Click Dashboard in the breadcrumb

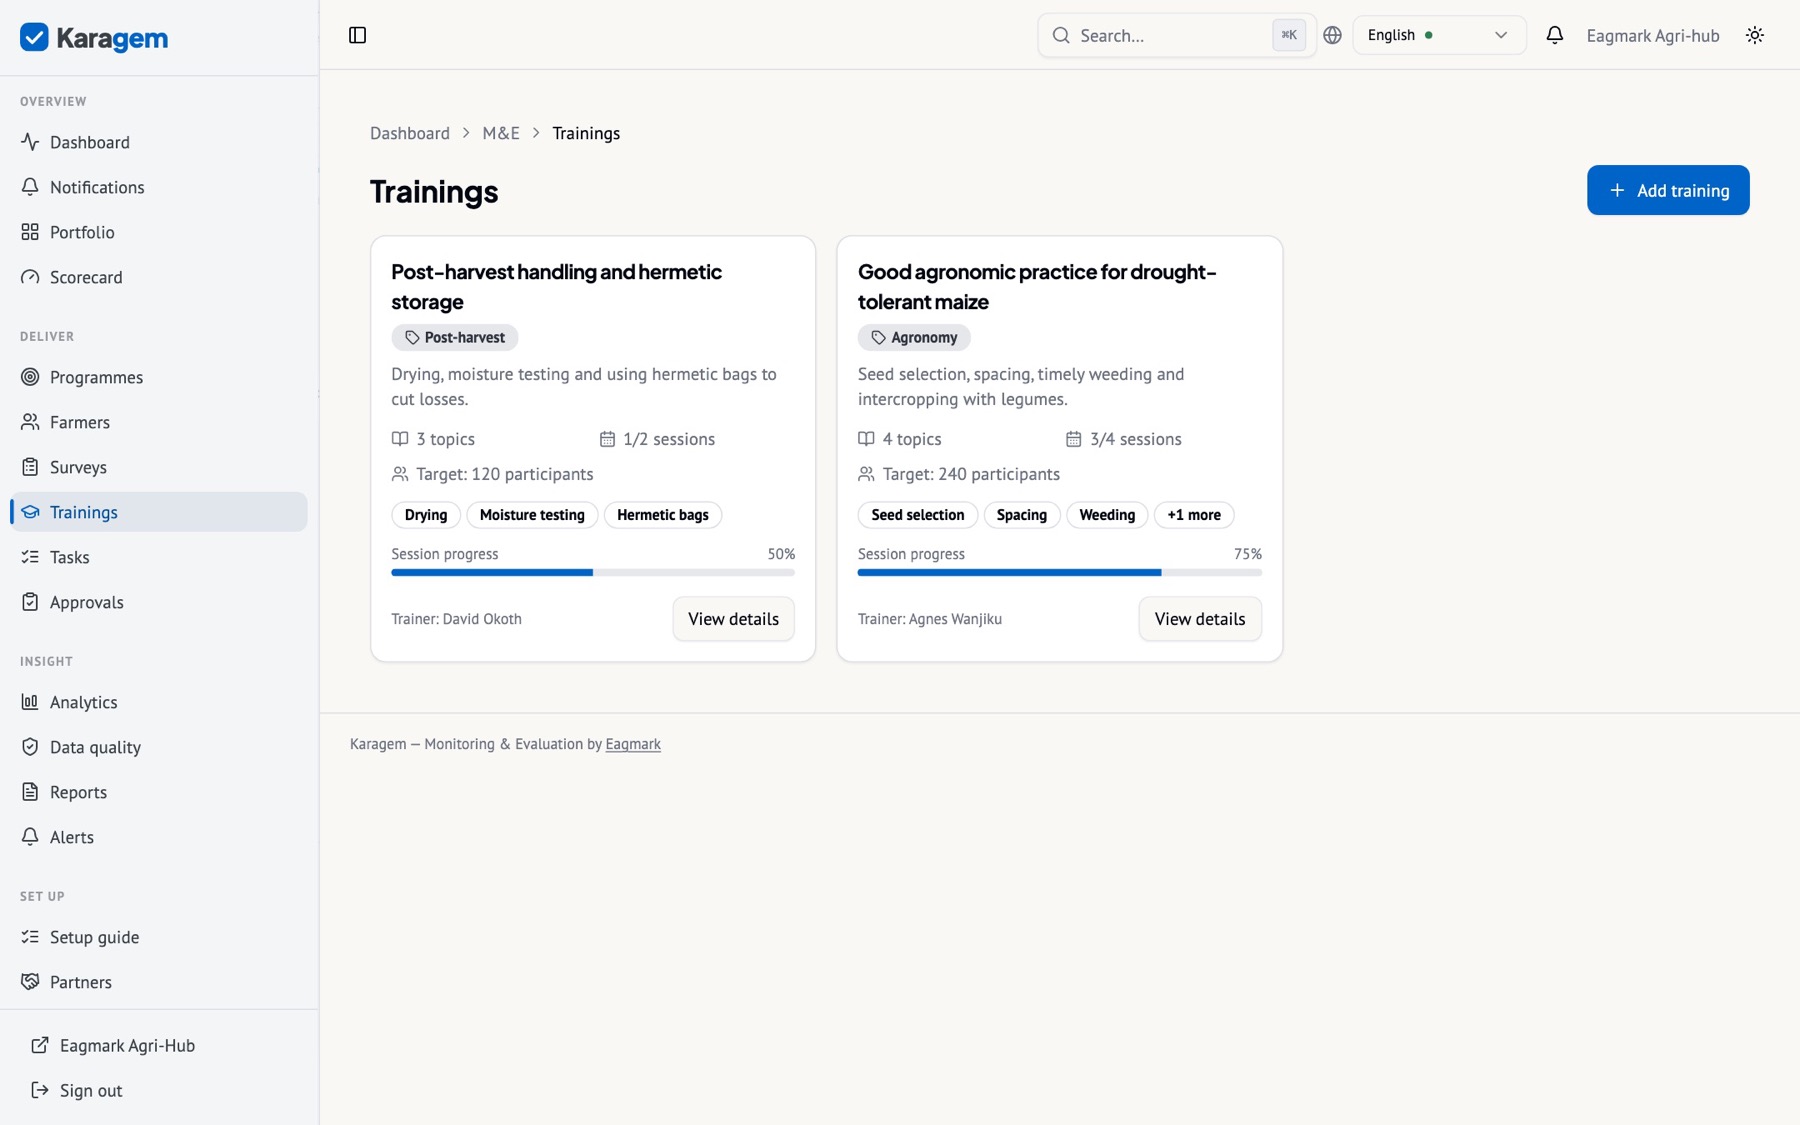tap(410, 133)
